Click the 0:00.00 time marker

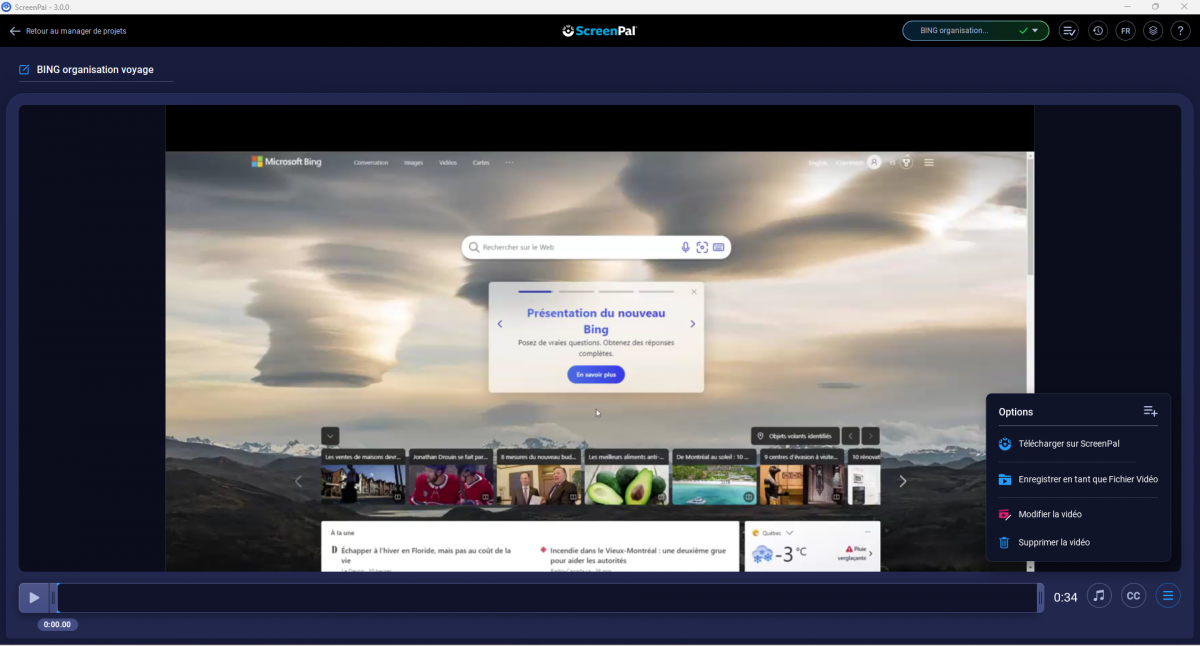coord(58,624)
